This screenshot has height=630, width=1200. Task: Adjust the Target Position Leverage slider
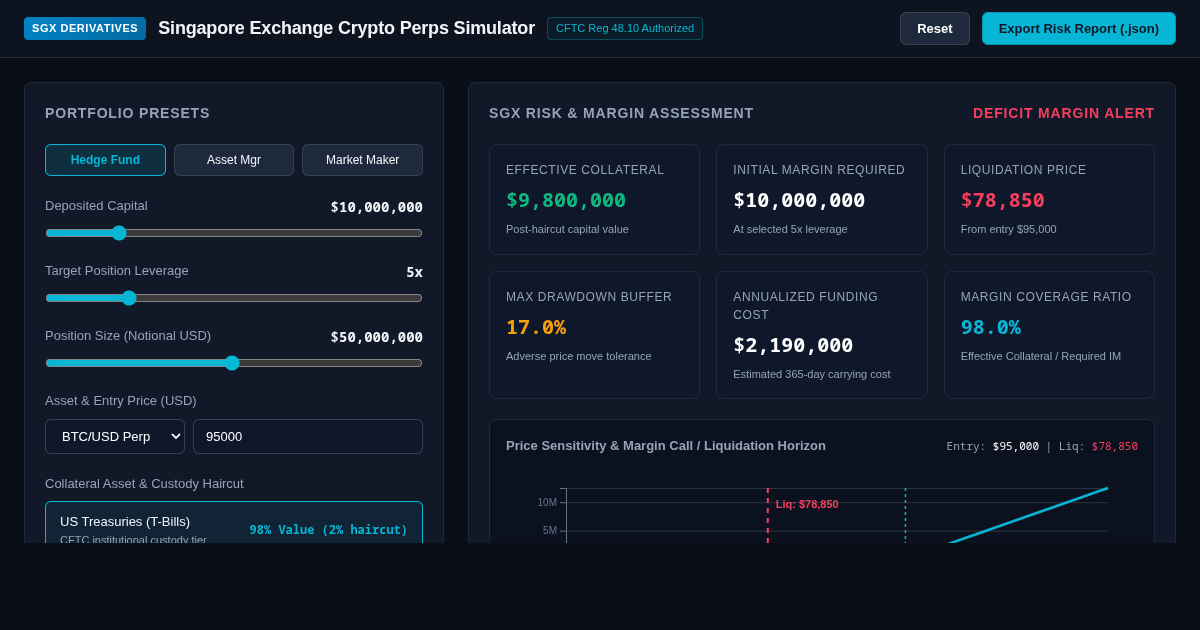pos(234,298)
